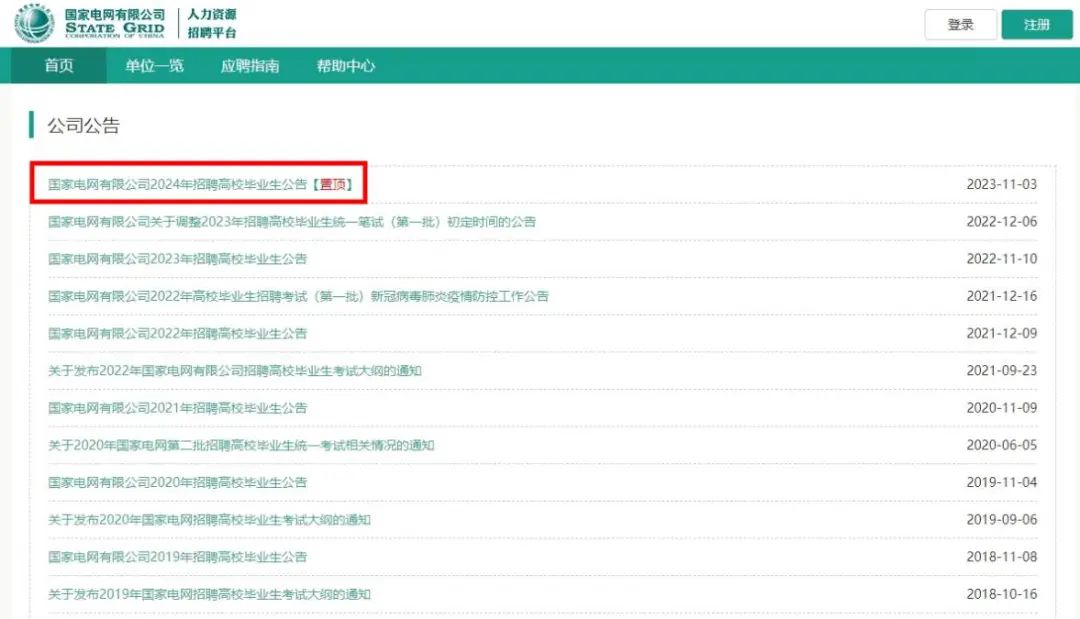The image size is (1080, 619).
Task: Open the pinned 2024年招聘高校毕业生公告 announcement
Action: point(178,184)
